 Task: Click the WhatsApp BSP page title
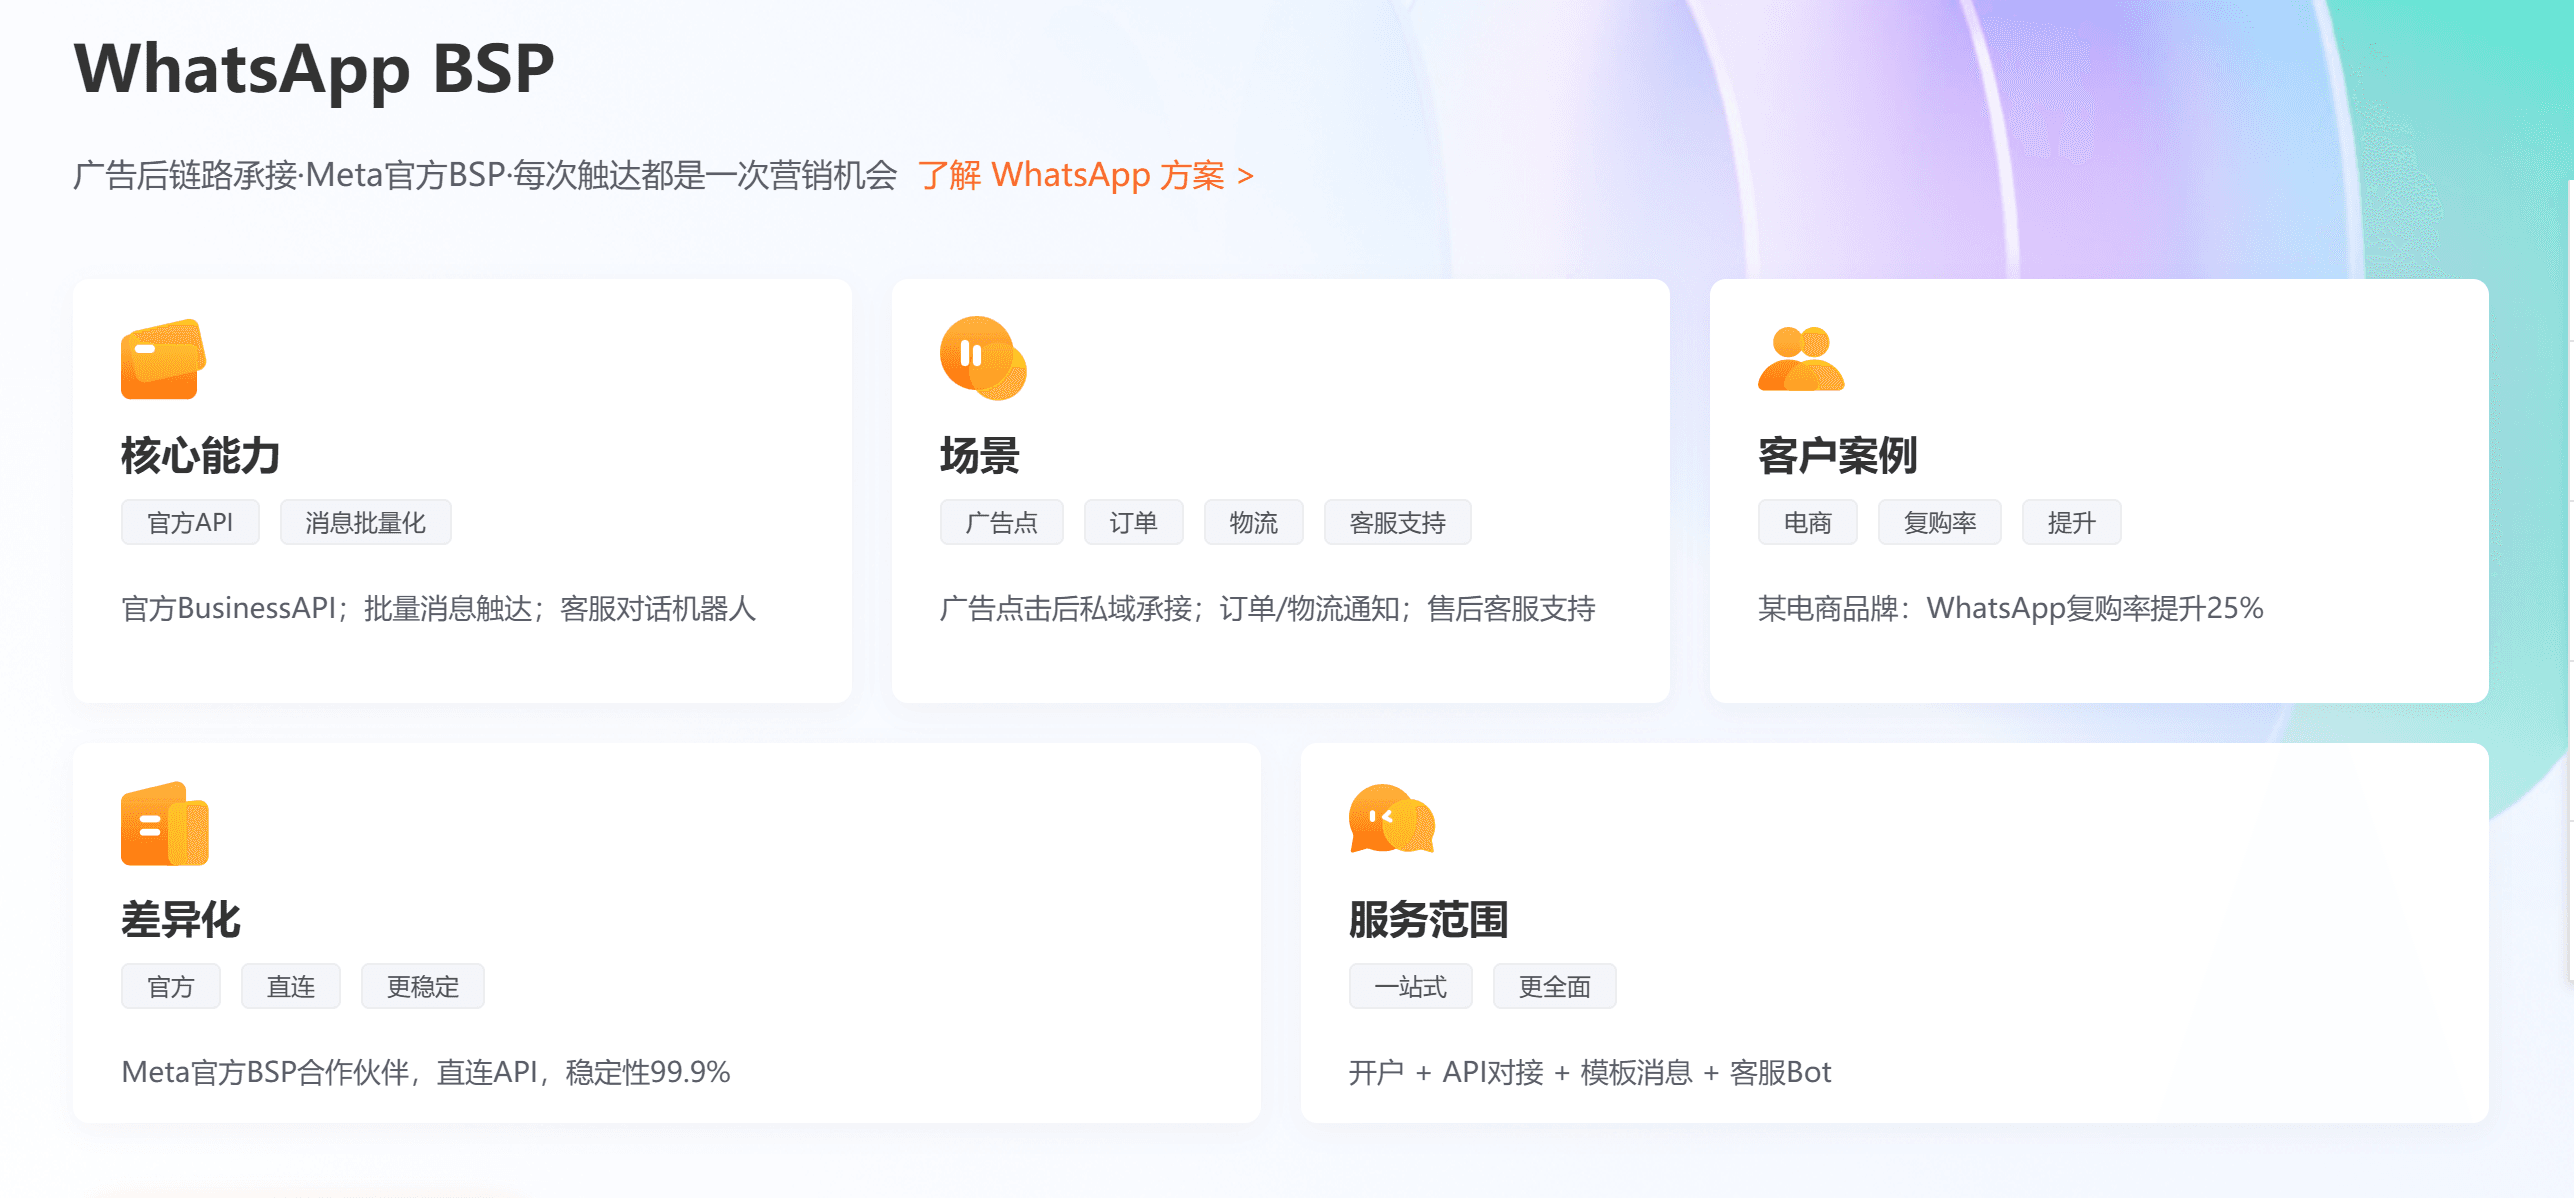(x=314, y=69)
